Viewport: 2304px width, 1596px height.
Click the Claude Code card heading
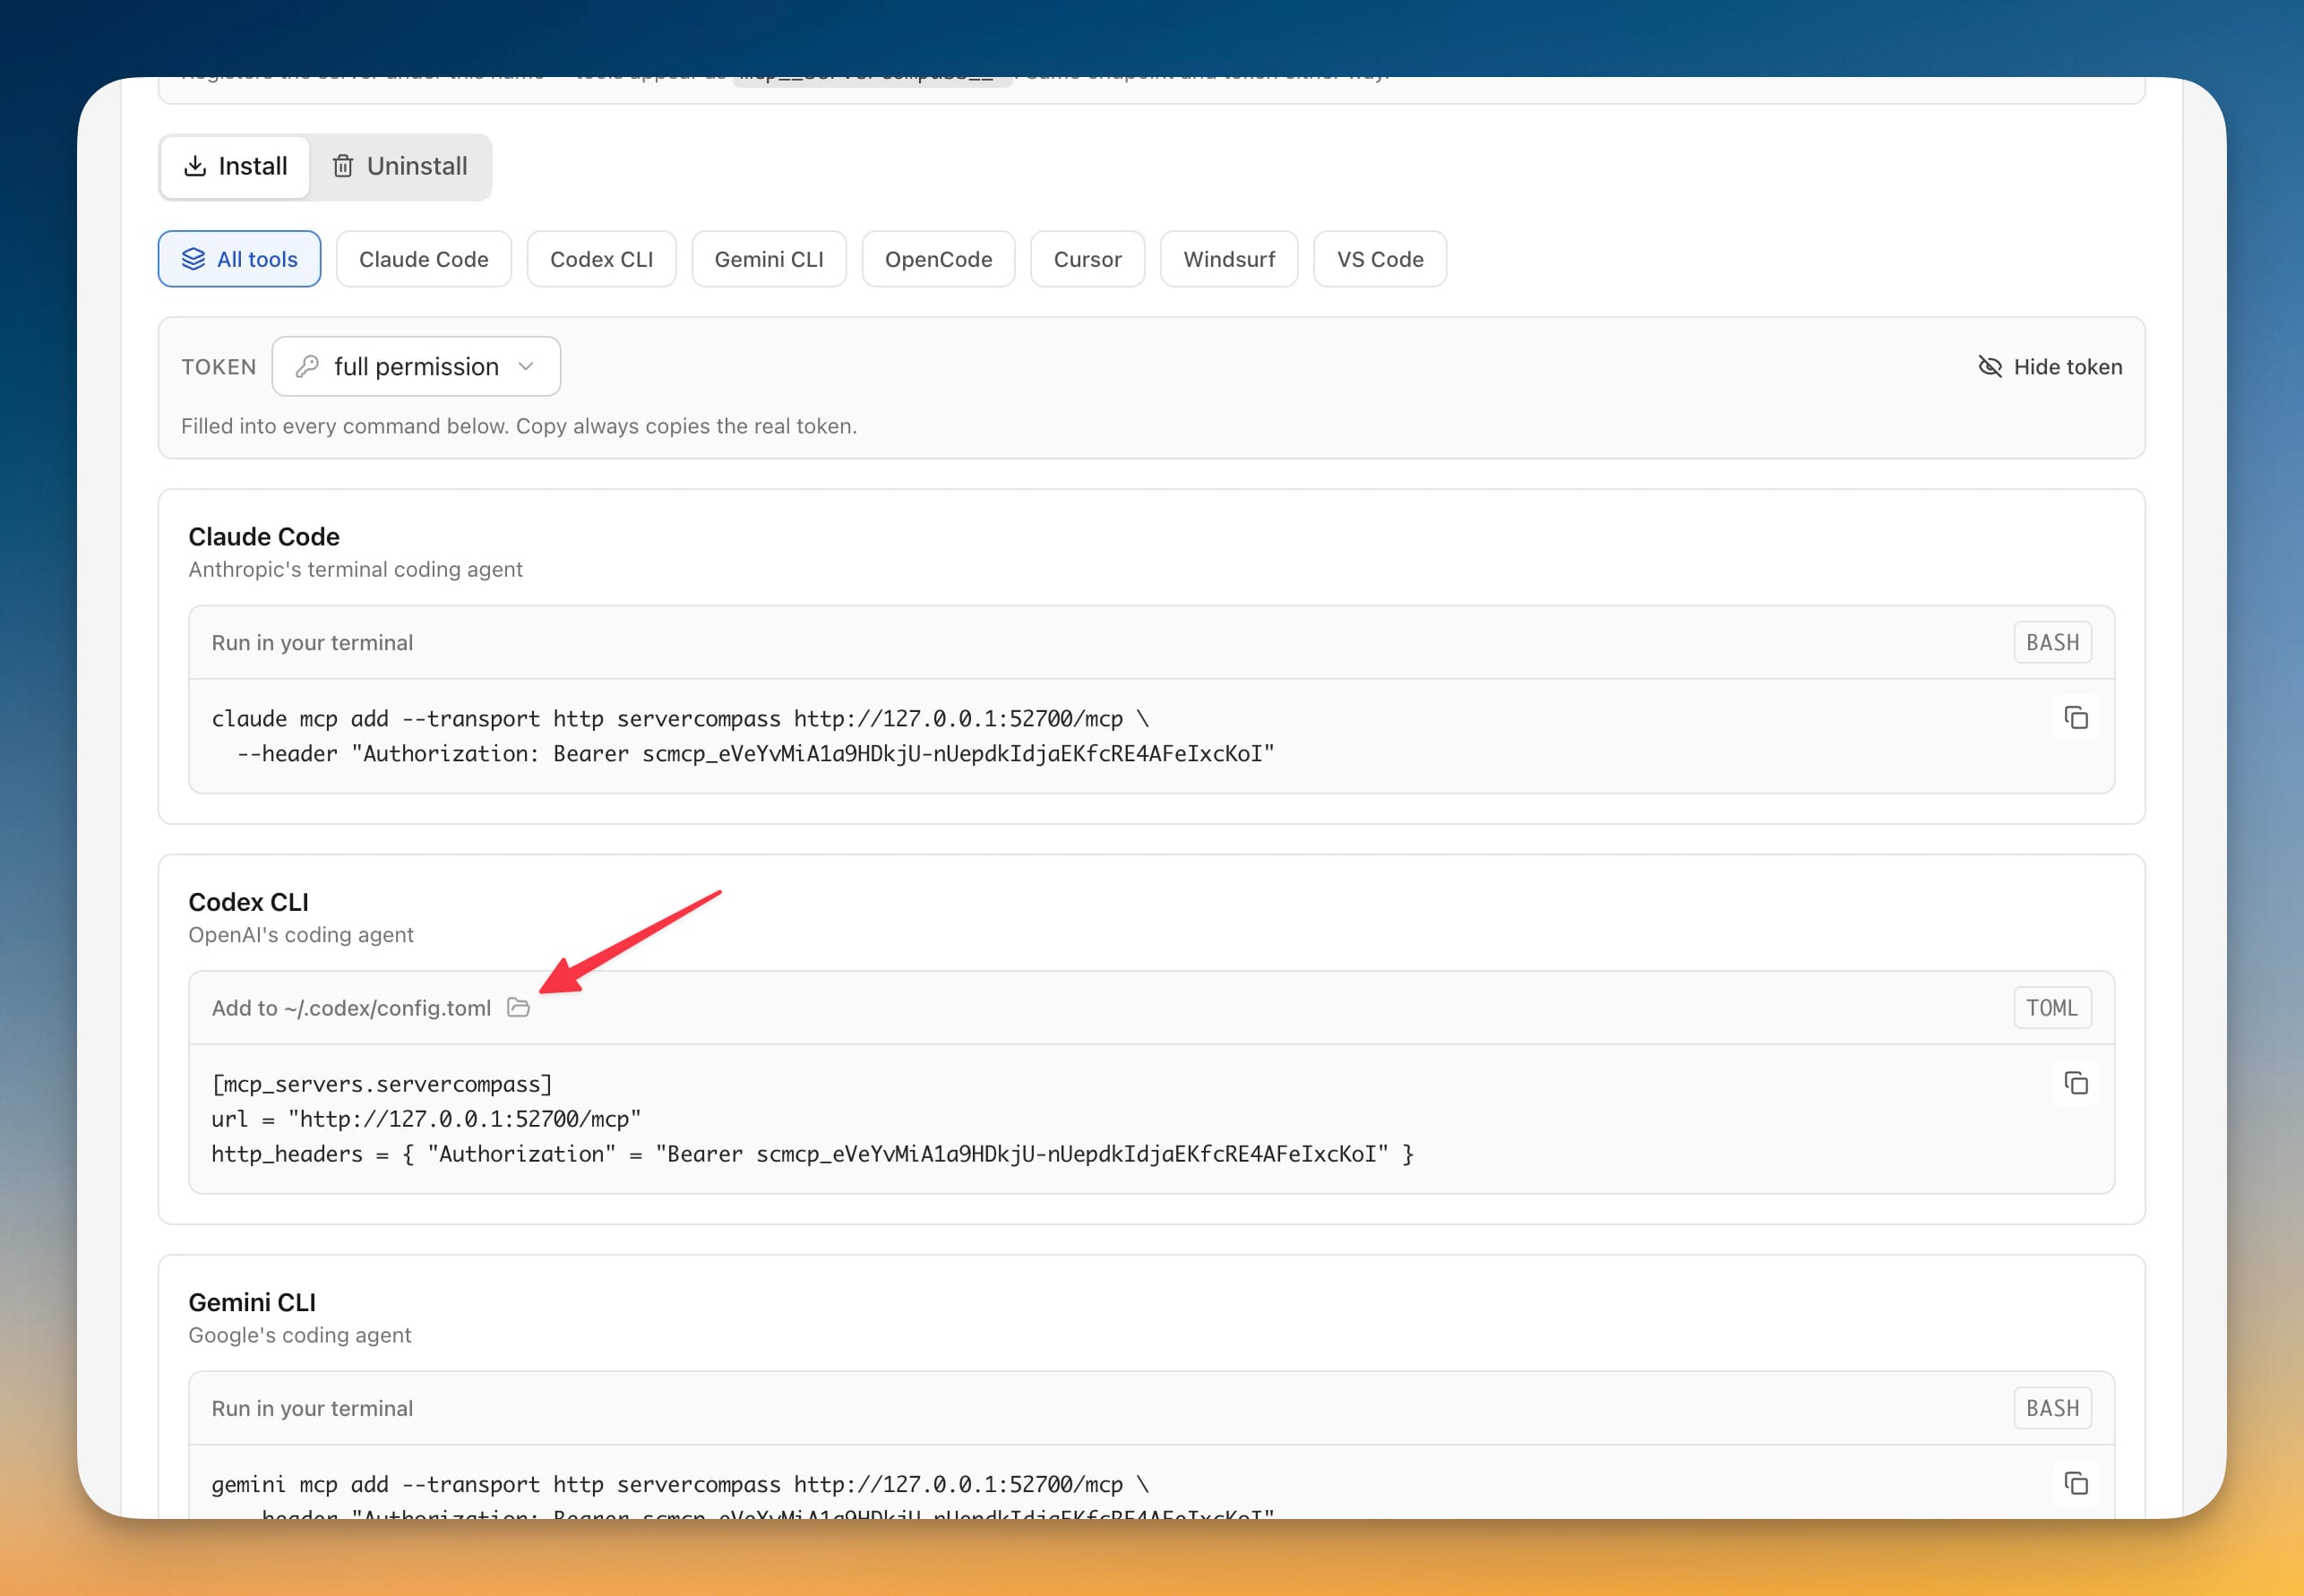[x=264, y=537]
